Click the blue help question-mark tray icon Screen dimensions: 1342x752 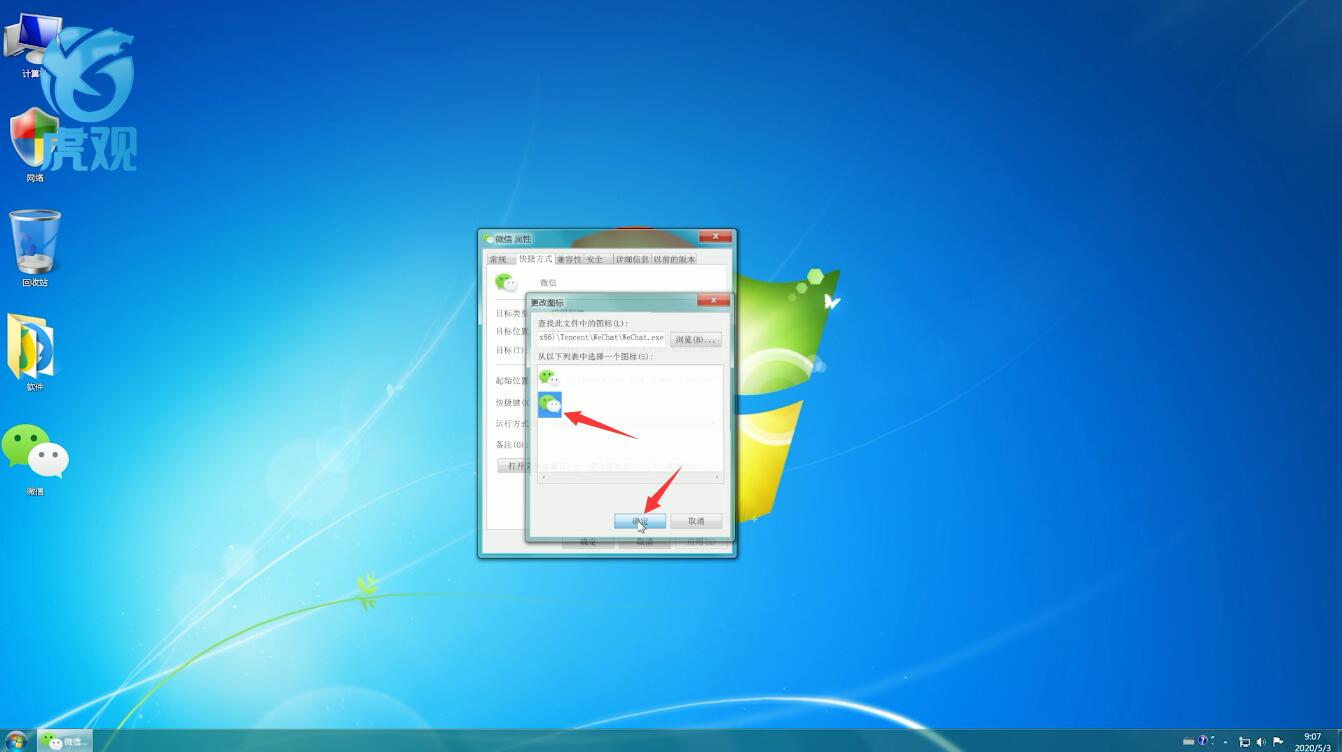pos(1203,741)
